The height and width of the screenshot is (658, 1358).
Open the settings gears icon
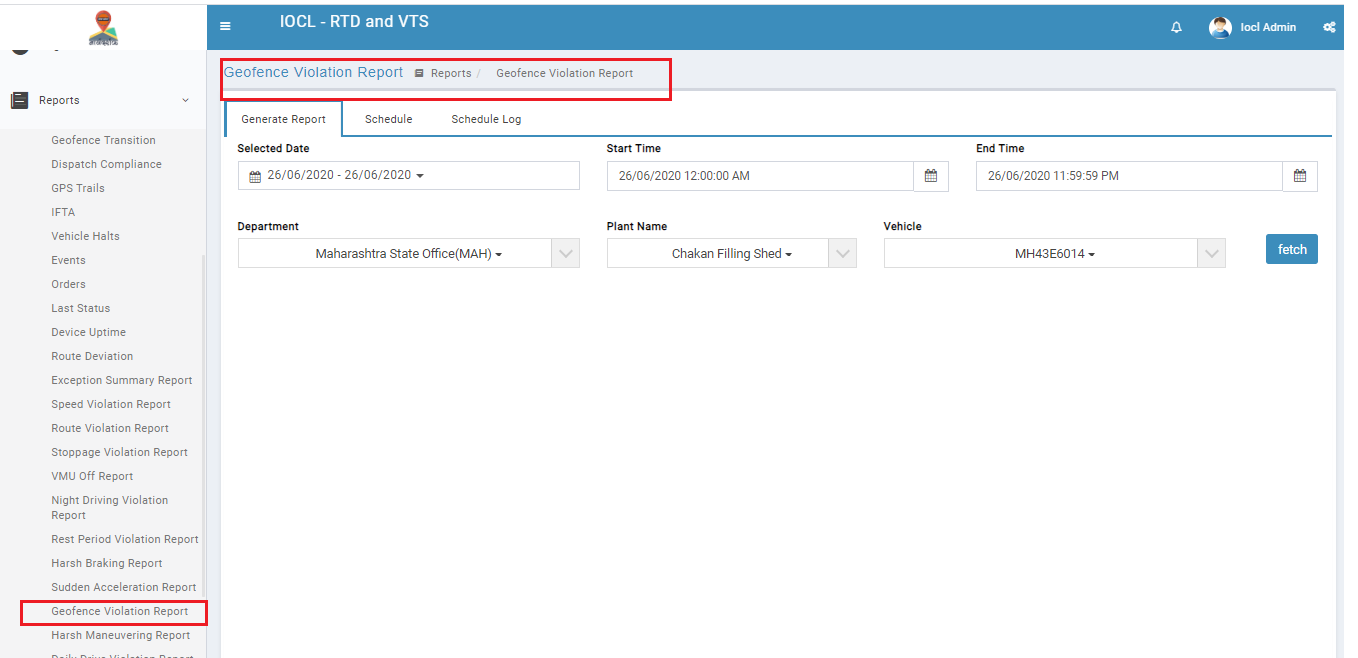pyautogui.click(x=1329, y=27)
